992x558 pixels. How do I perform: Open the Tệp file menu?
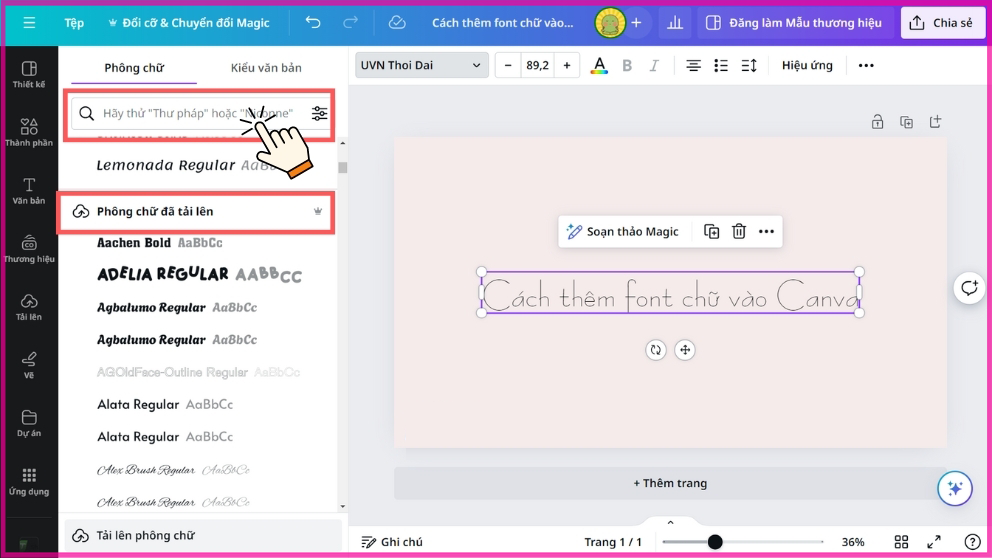tap(74, 23)
